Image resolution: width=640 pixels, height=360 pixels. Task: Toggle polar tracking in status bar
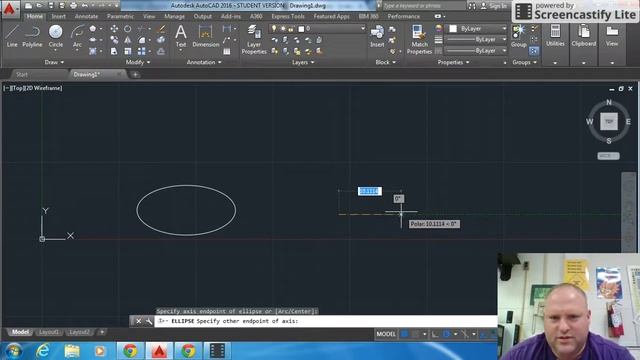(x=447, y=334)
